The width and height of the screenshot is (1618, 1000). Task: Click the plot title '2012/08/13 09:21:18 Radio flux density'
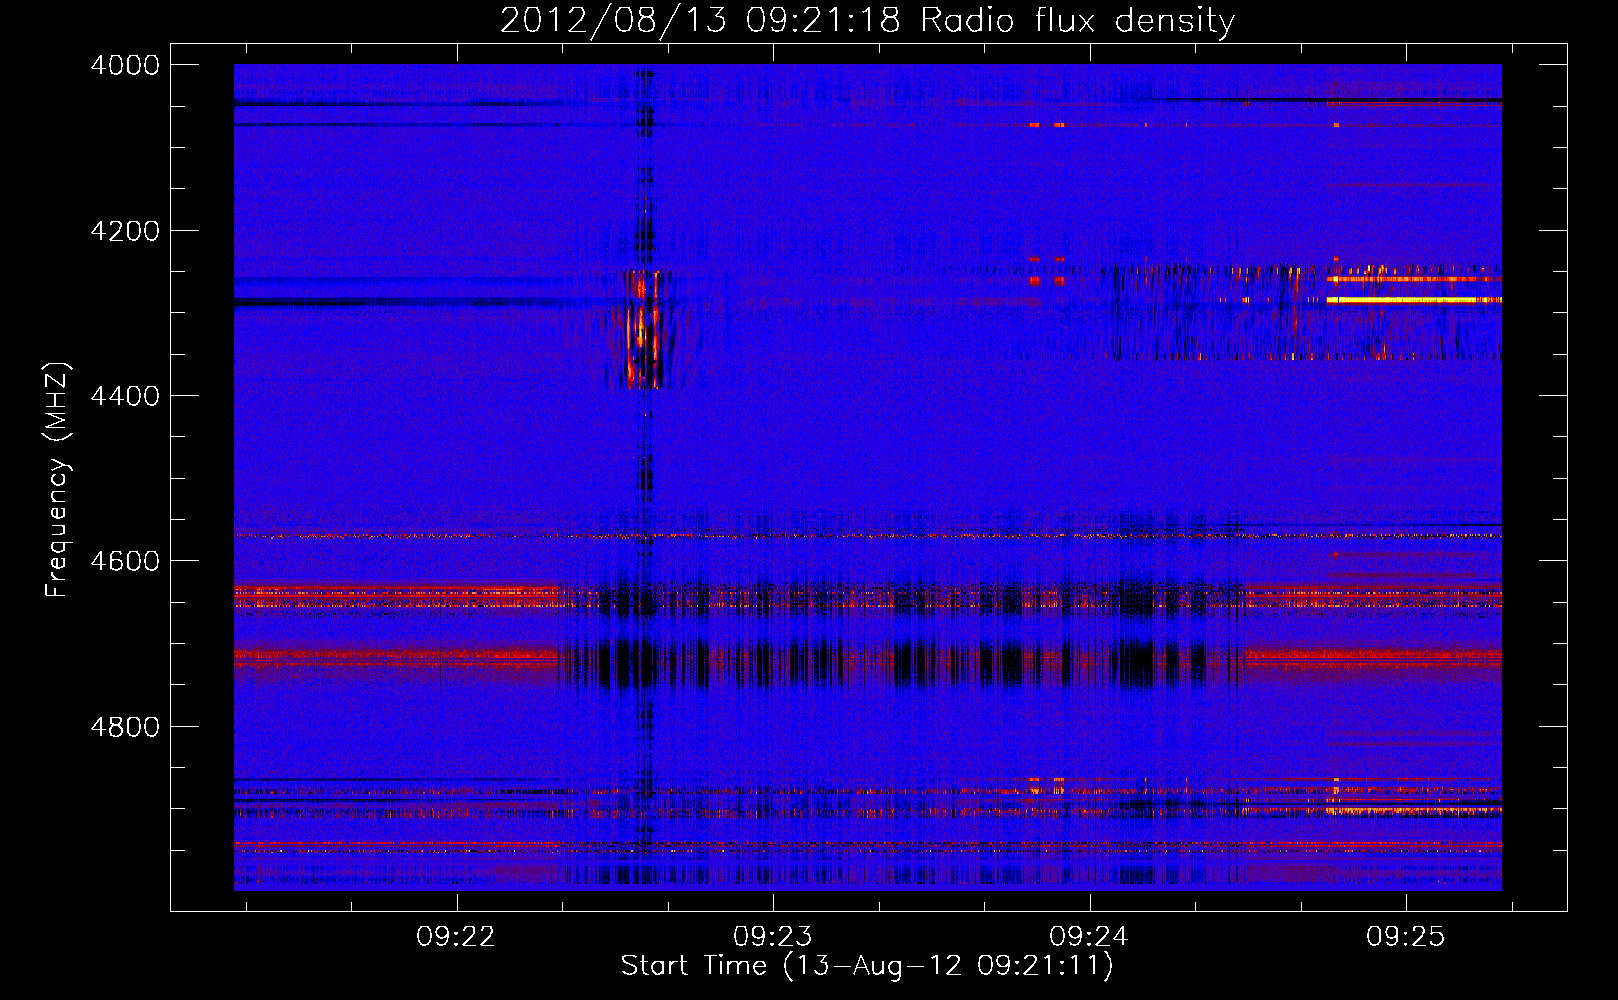(x=867, y=20)
